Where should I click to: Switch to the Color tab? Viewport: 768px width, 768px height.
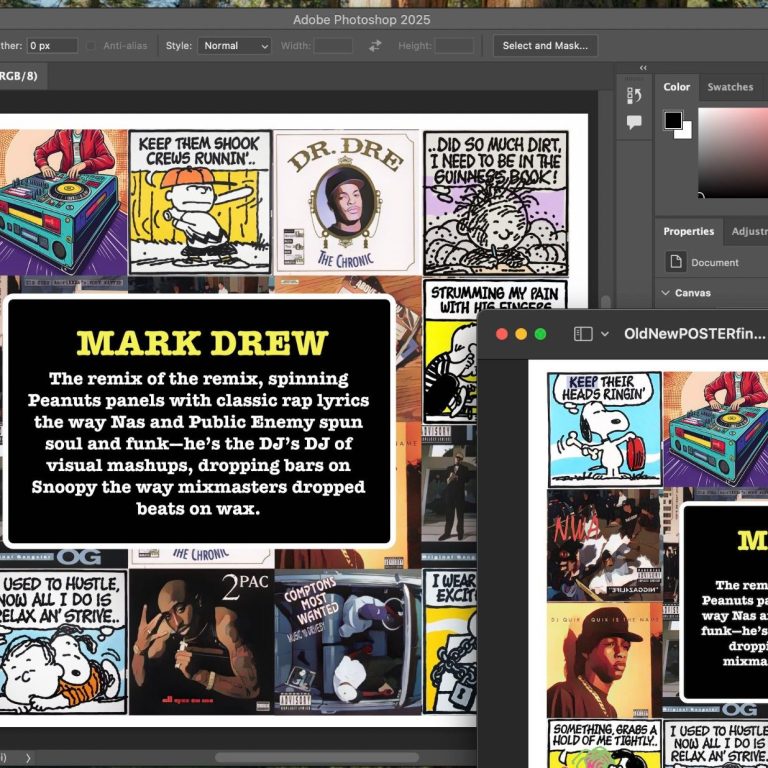676,87
